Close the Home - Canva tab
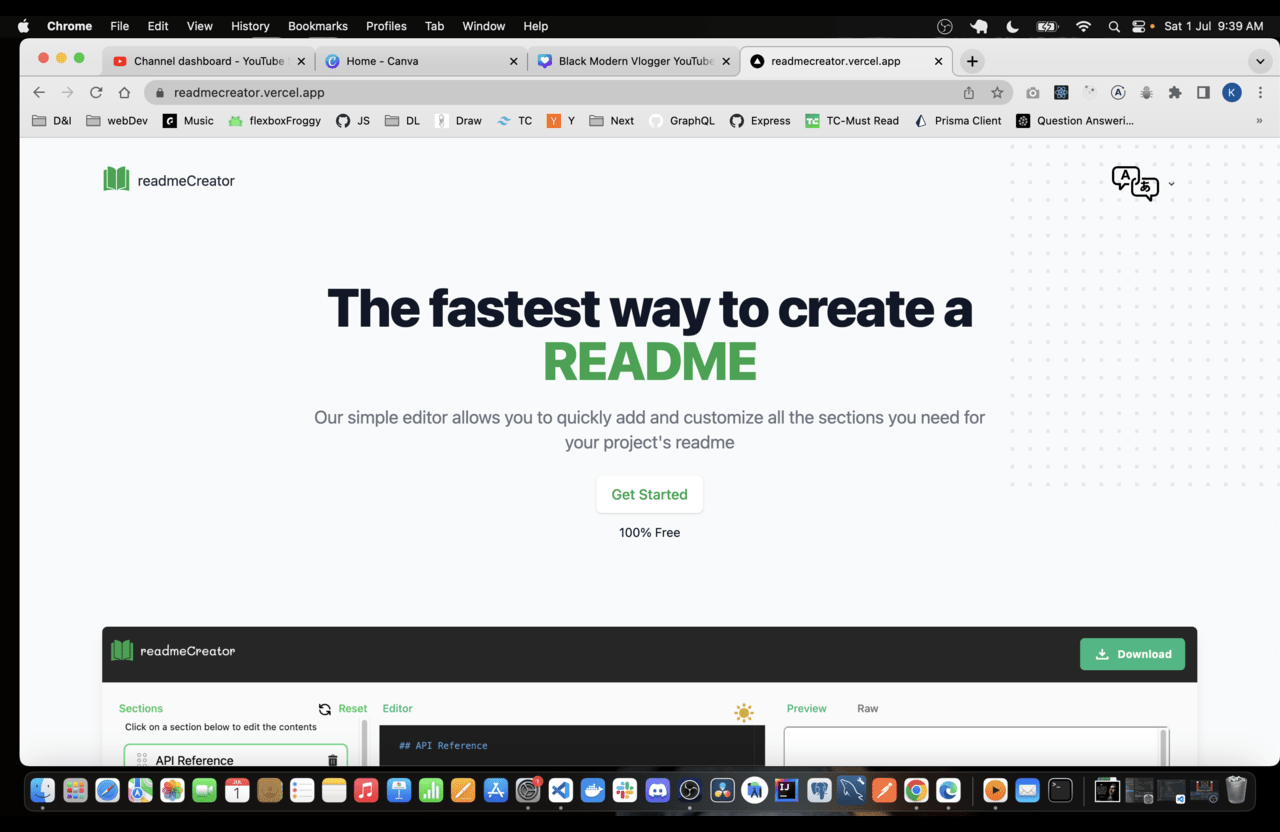This screenshot has height=832, width=1280. (x=514, y=61)
